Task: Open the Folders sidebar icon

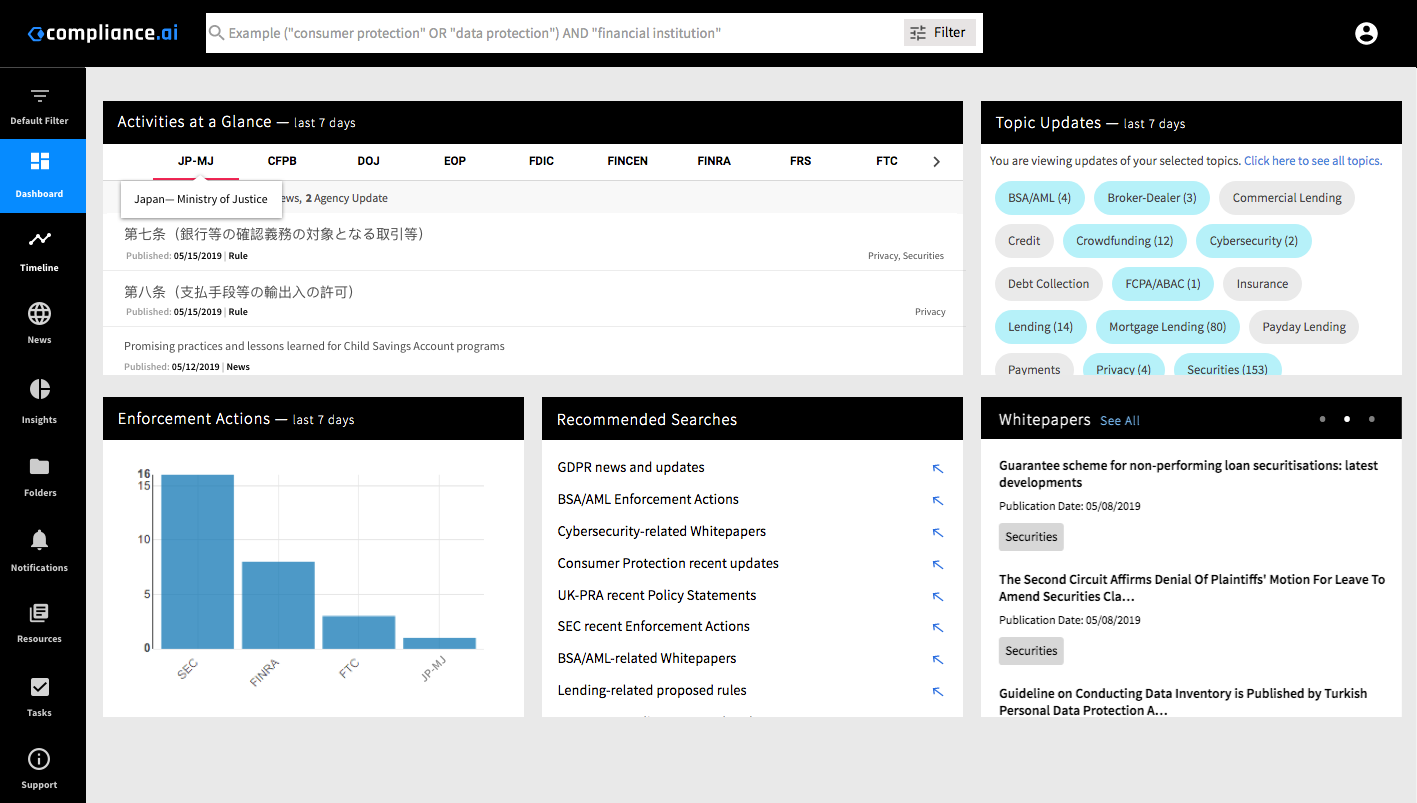Action: [x=39, y=466]
